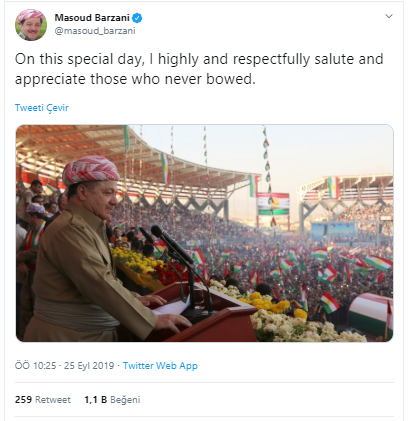Select the number 259 retweet count

pos(23,400)
